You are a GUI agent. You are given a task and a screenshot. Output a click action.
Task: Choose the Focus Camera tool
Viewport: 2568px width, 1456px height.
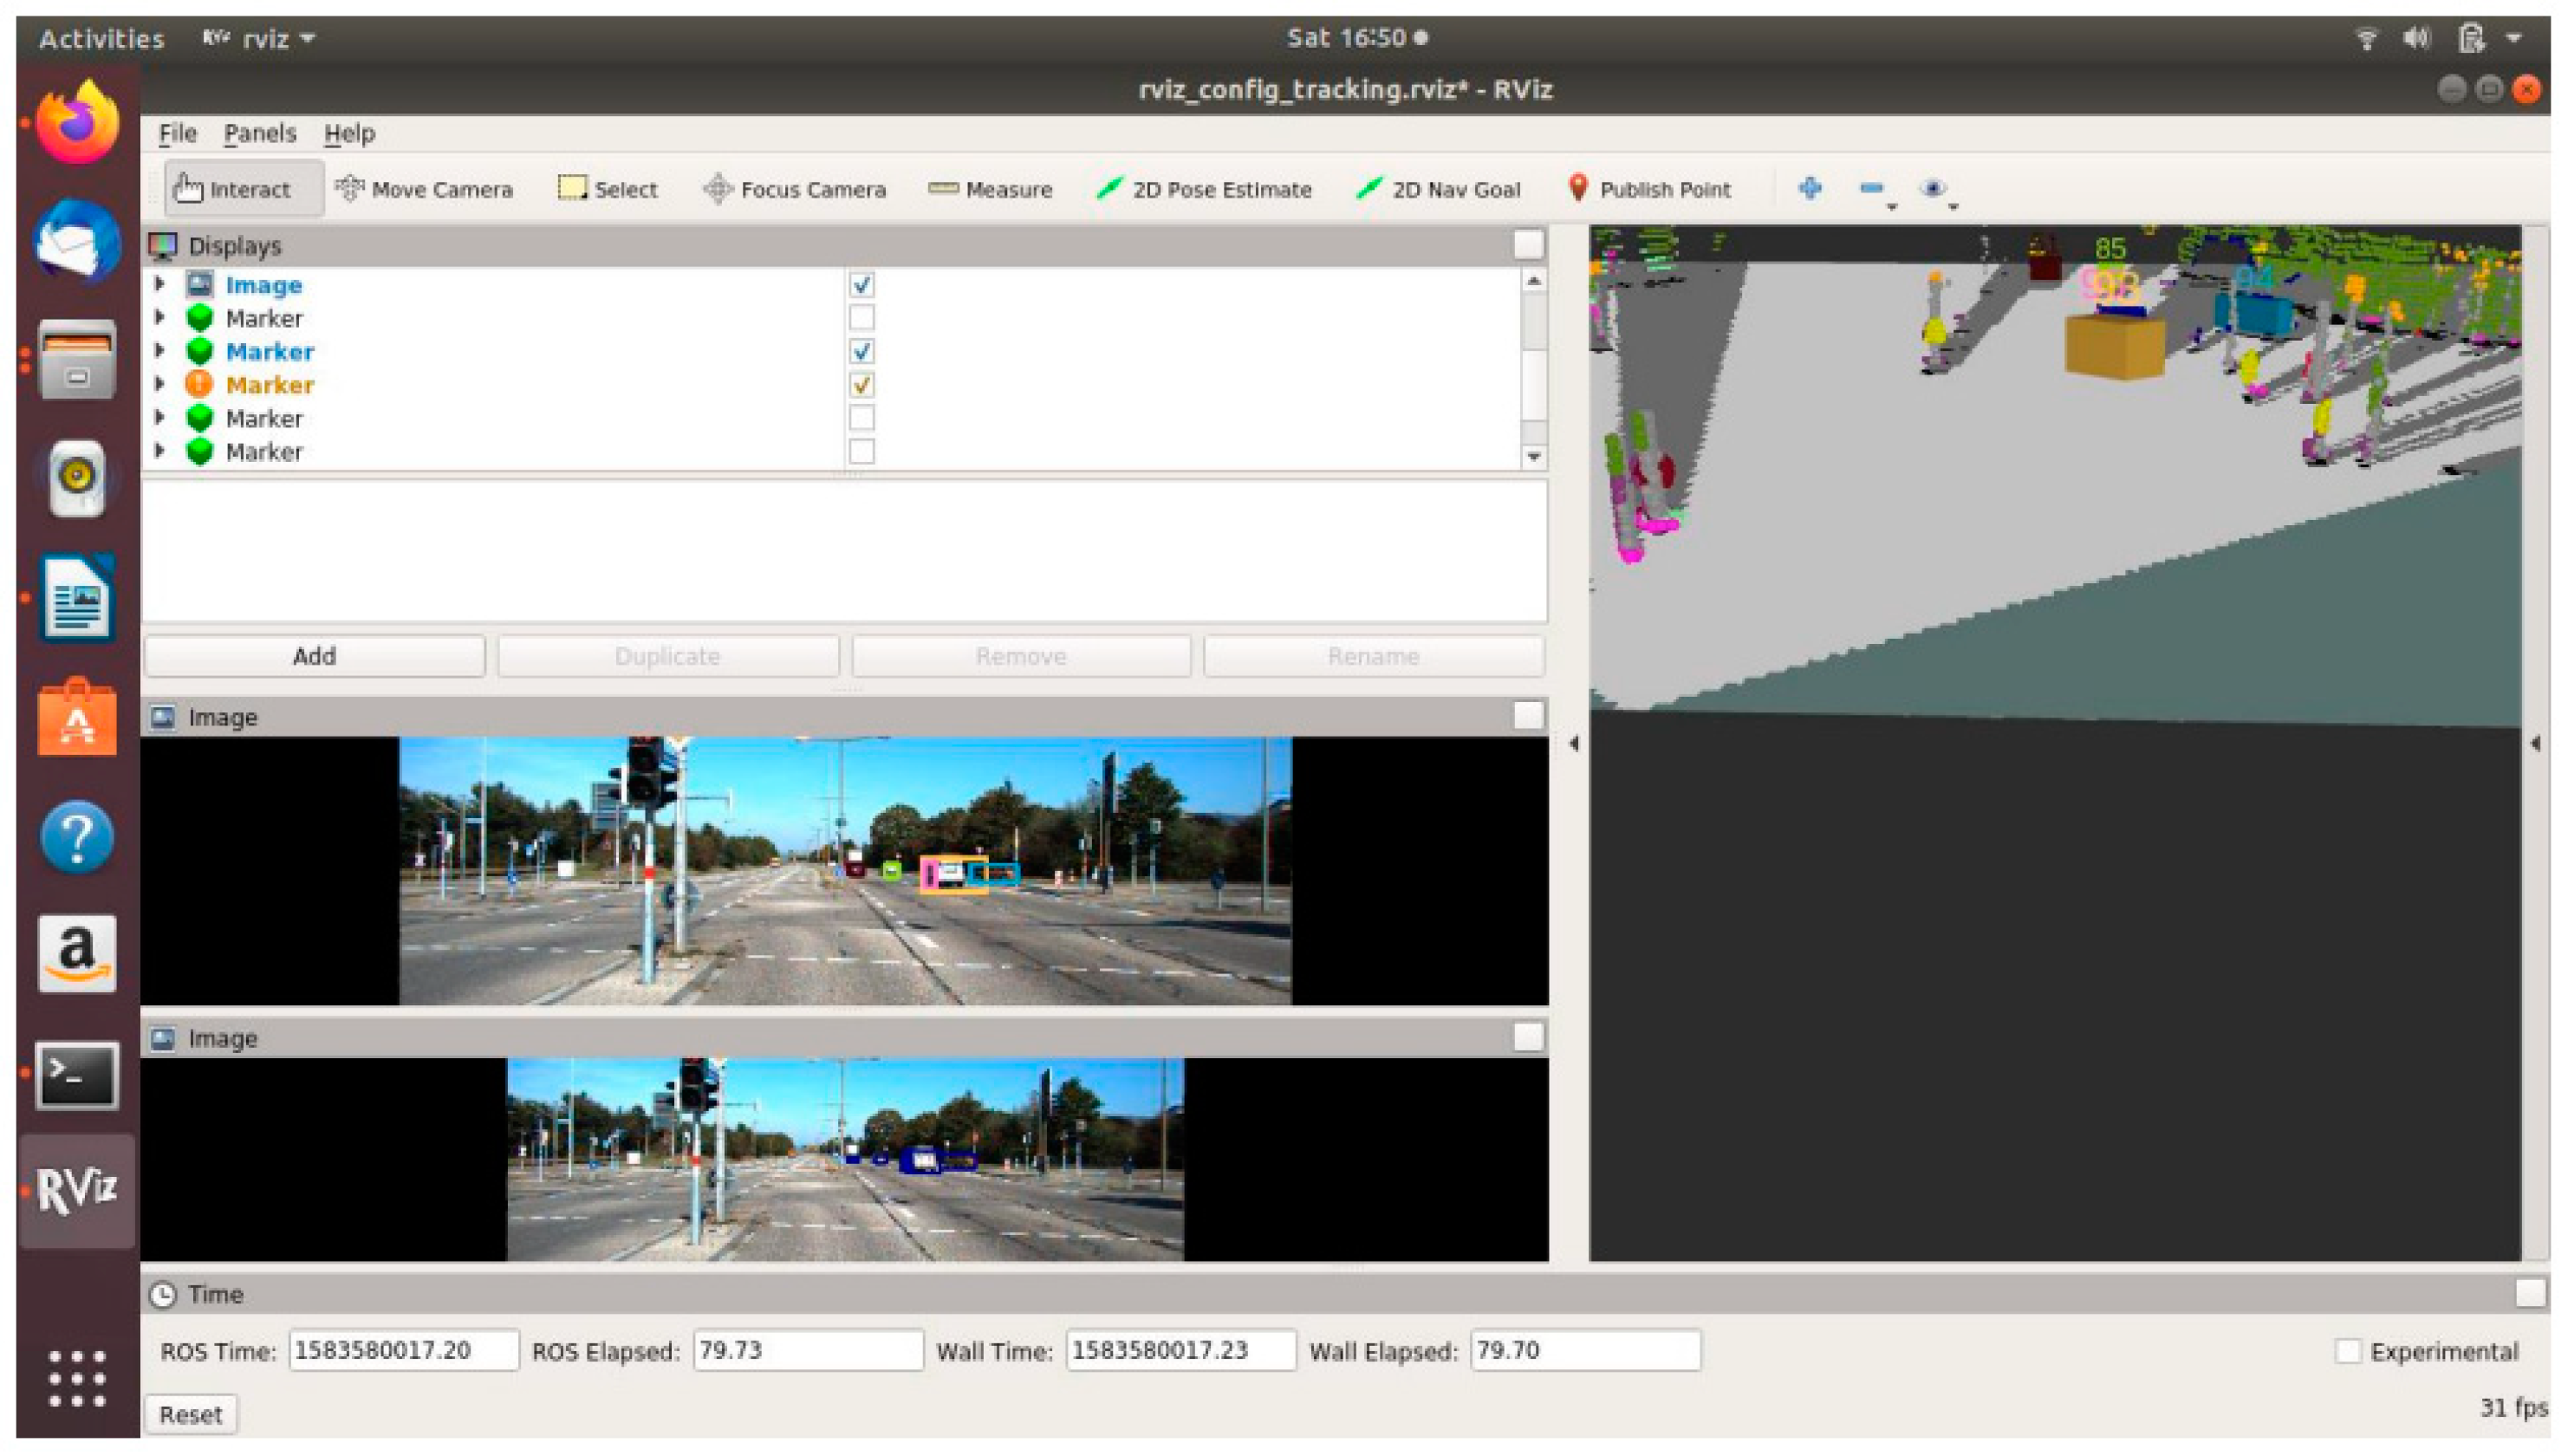pyautogui.click(x=795, y=189)
